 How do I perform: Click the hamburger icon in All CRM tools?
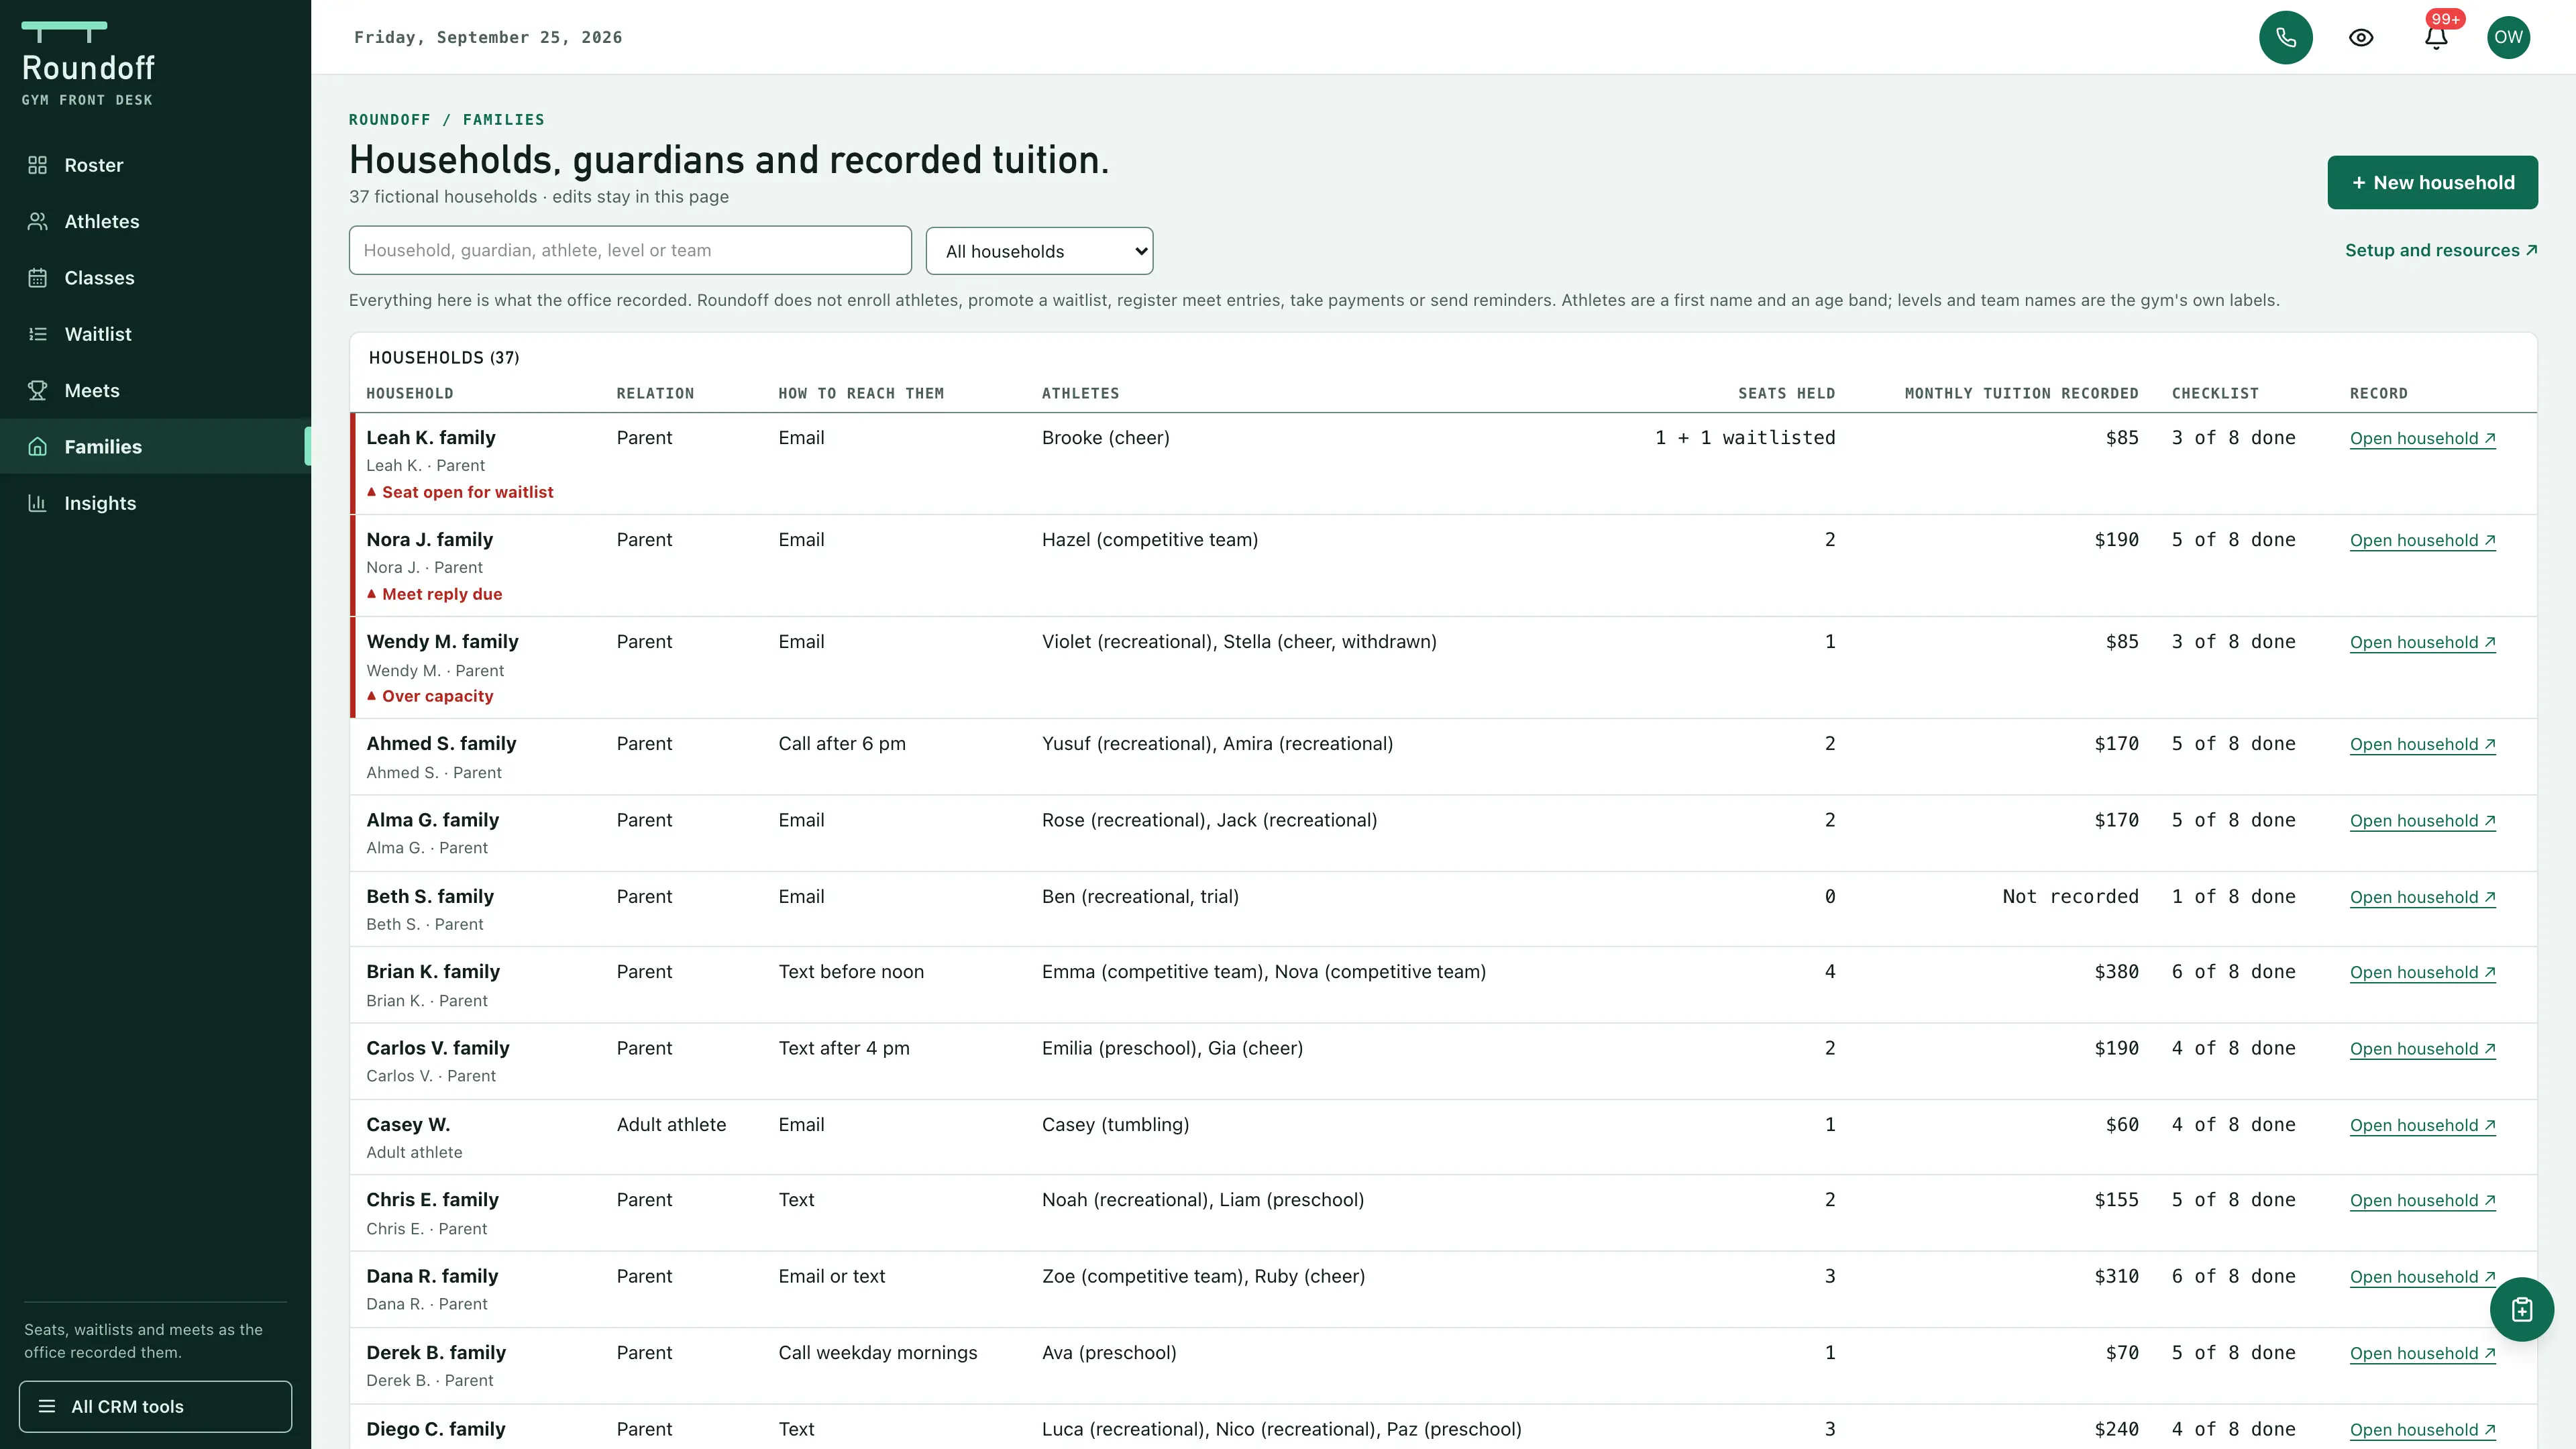pyautogui.click(x=46, y=1406)
